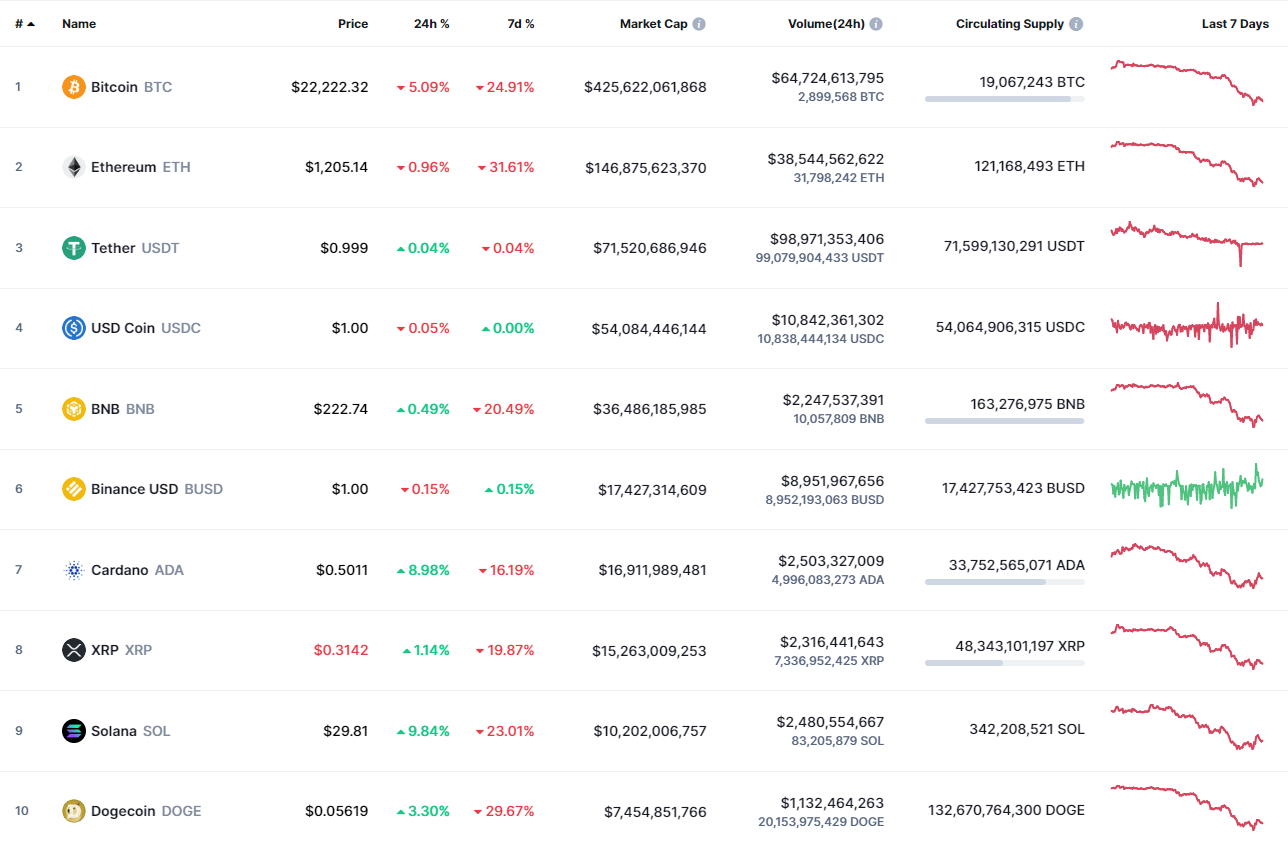Click the Dogecoin logo icon

coord(74,811)
